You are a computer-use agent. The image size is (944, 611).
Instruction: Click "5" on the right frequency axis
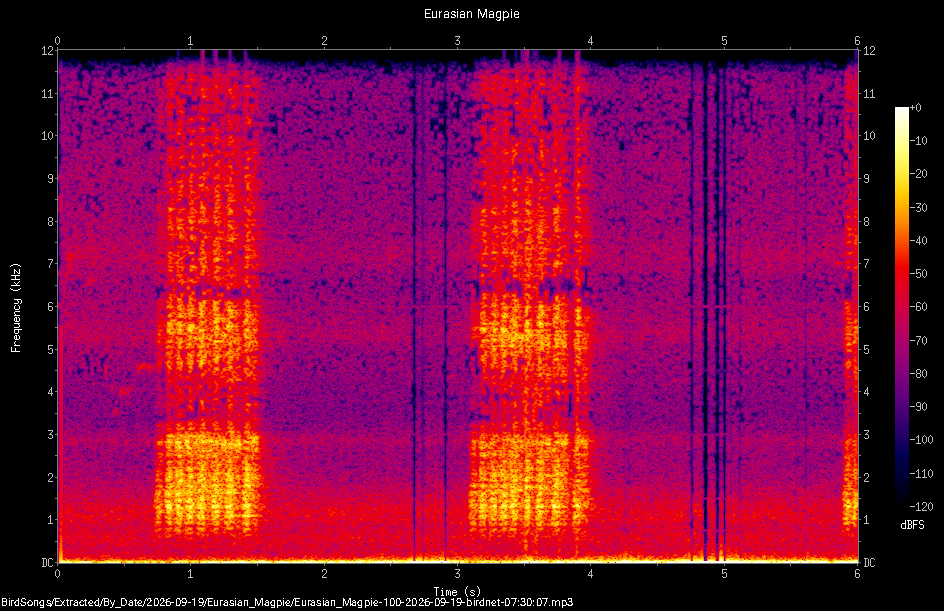(x=866, y=350)
